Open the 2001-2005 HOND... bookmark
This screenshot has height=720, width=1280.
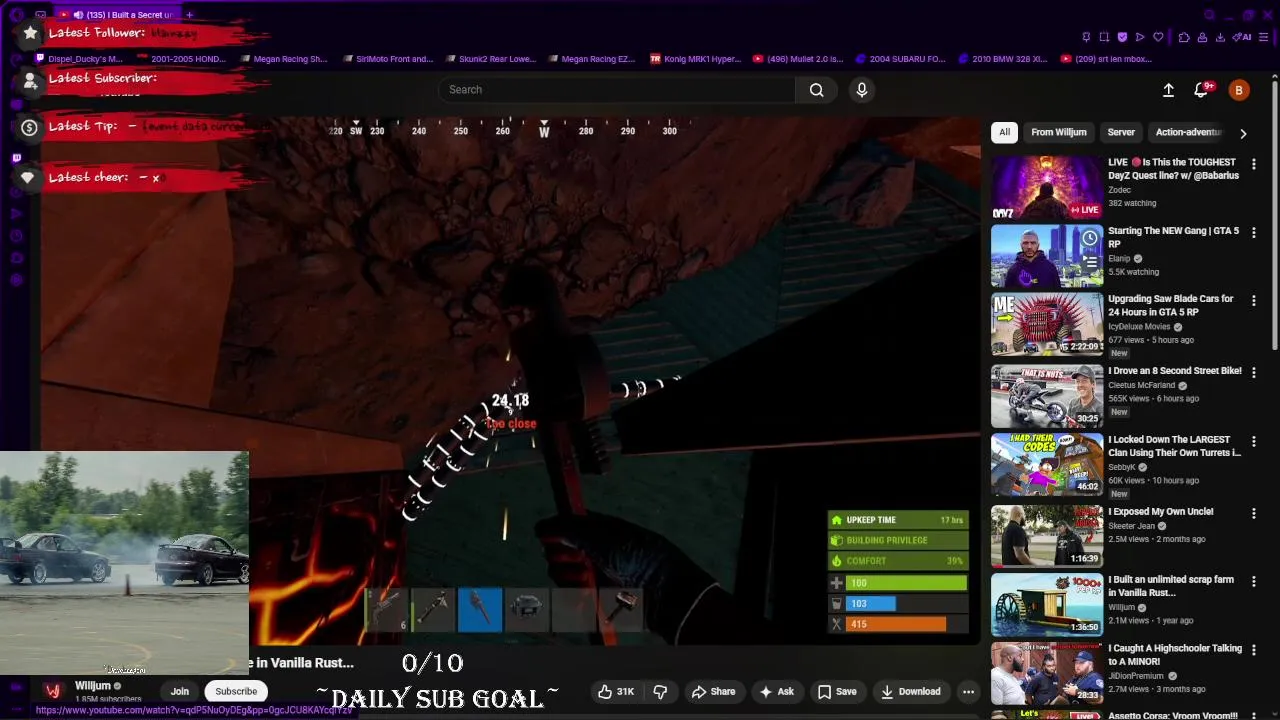pos(181,59)
